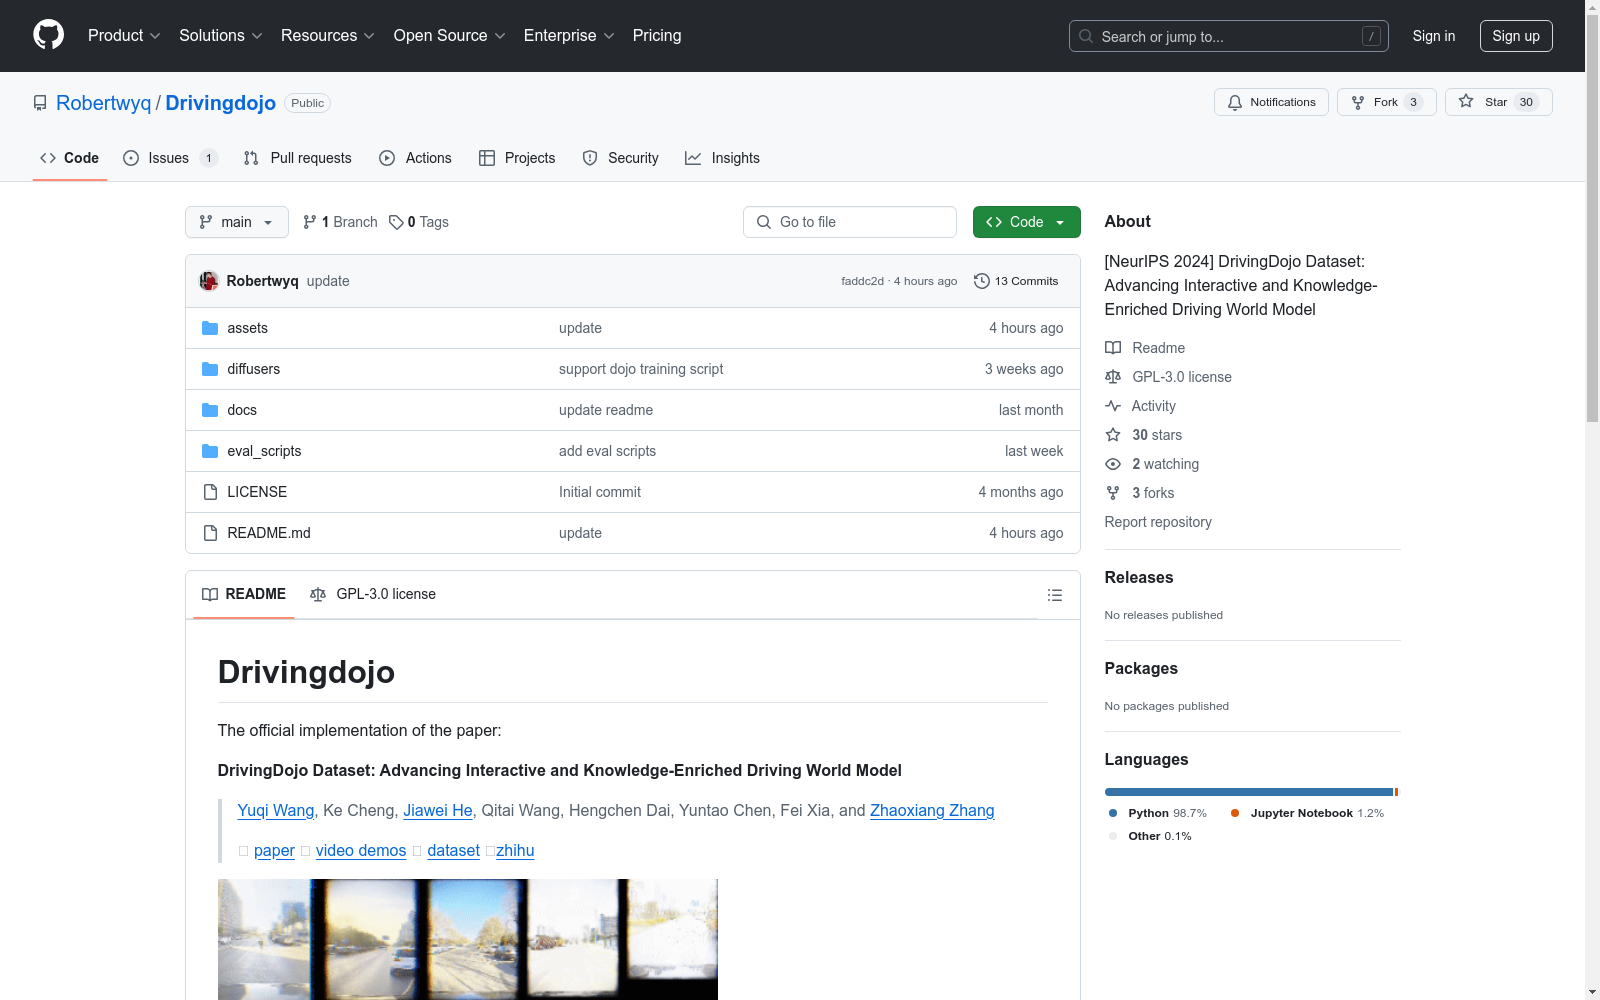The height and width of the screenshot is (1000, 1600).
Task: Click the orange Jupyter Notebook dot
Action: pyautogui.click(x=1235, y=813)
